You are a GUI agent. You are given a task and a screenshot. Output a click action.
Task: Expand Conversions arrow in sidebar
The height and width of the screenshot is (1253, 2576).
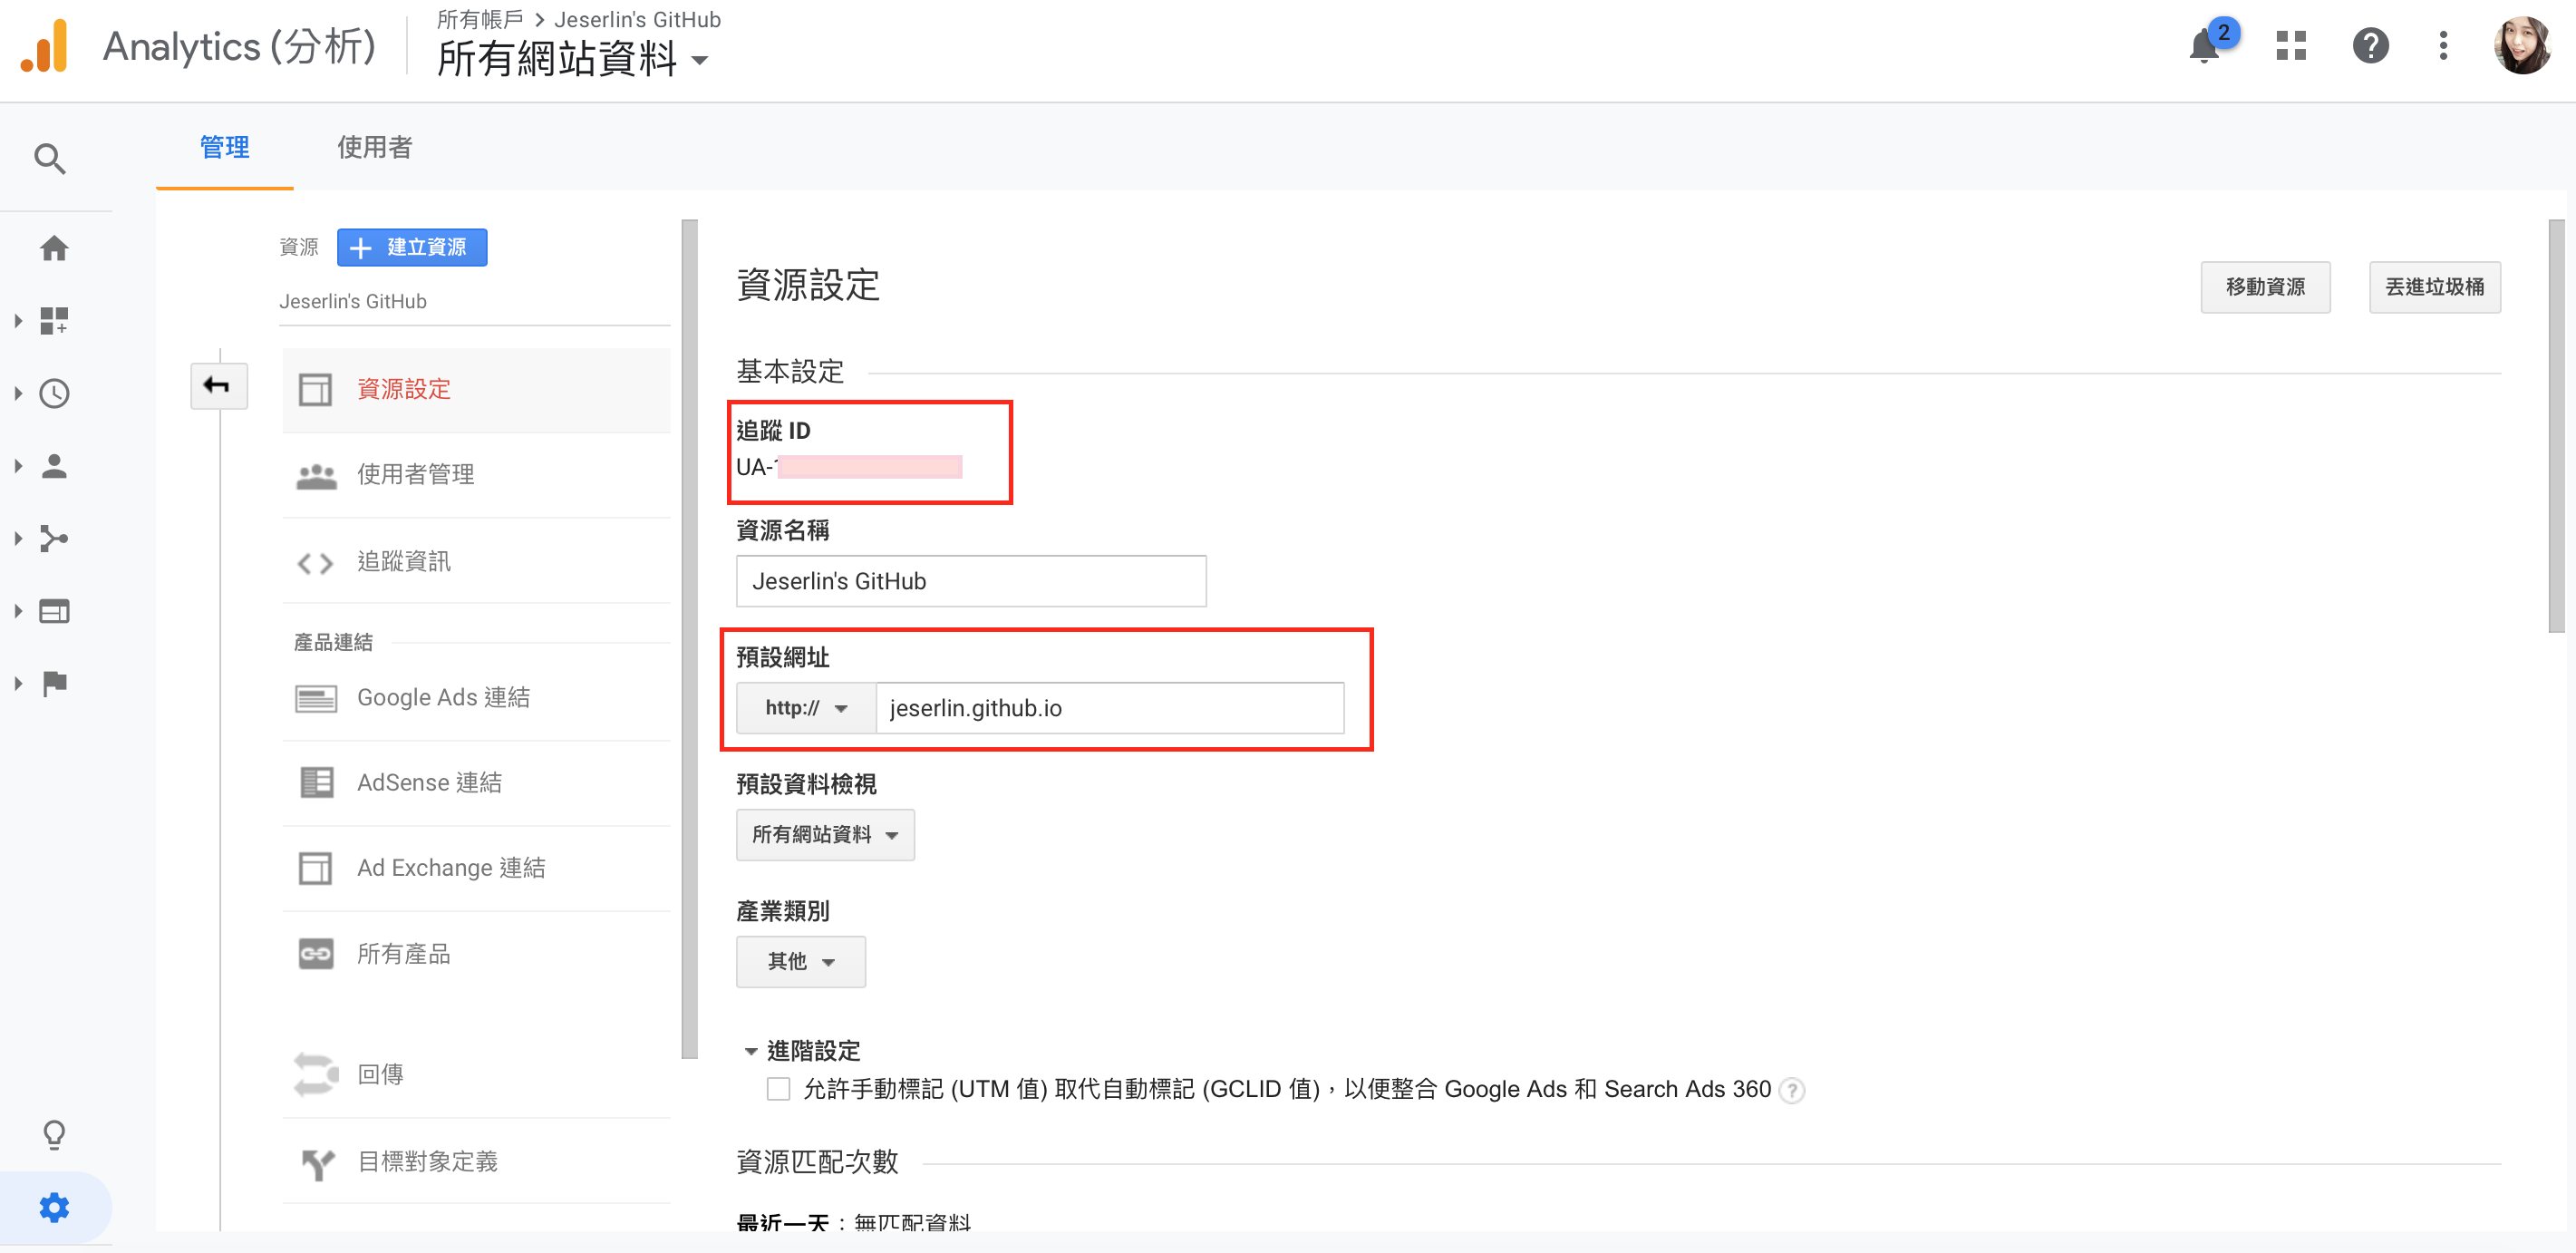[18, 684]
